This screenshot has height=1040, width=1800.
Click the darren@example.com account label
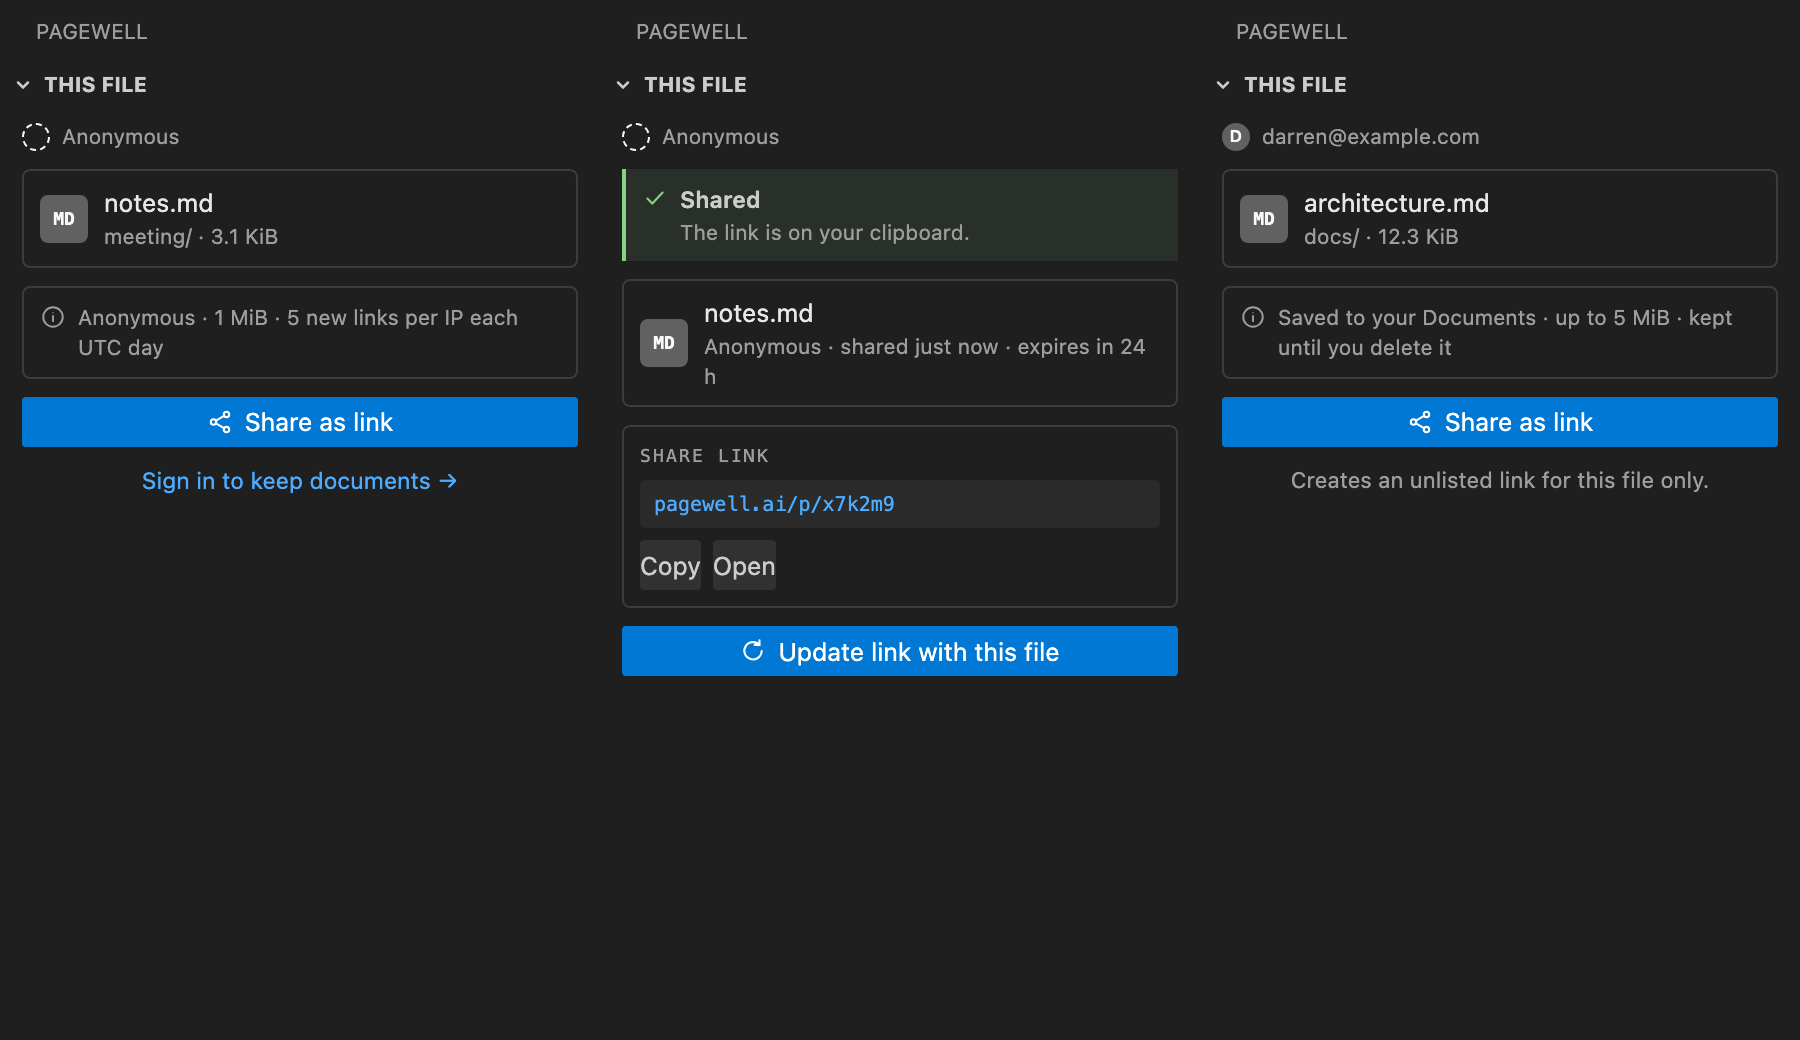[x=1370, y=137]
